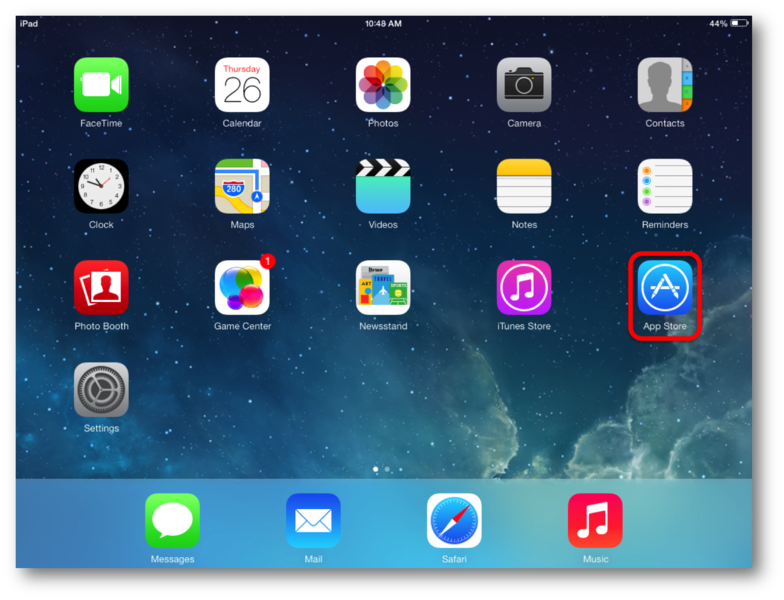Tap the battery indicator in status bar

pos(739,23)
